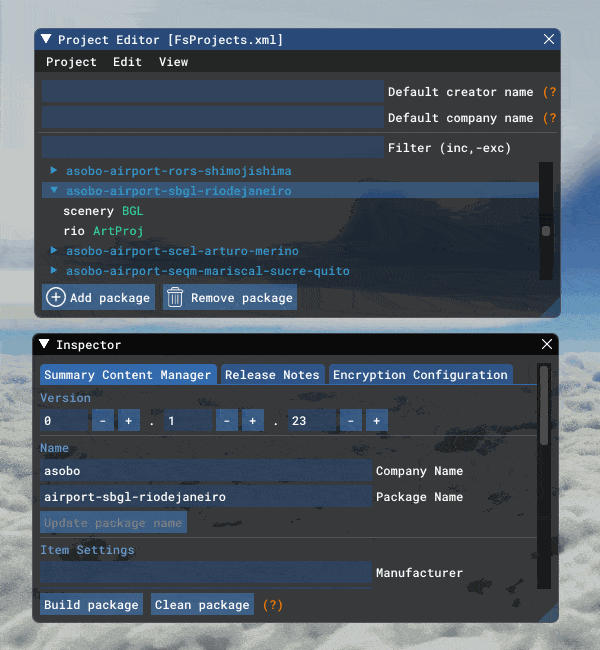Grab Inspector window resize grip corner
Viewport: 600px width, 650px height.
point(551,614)
